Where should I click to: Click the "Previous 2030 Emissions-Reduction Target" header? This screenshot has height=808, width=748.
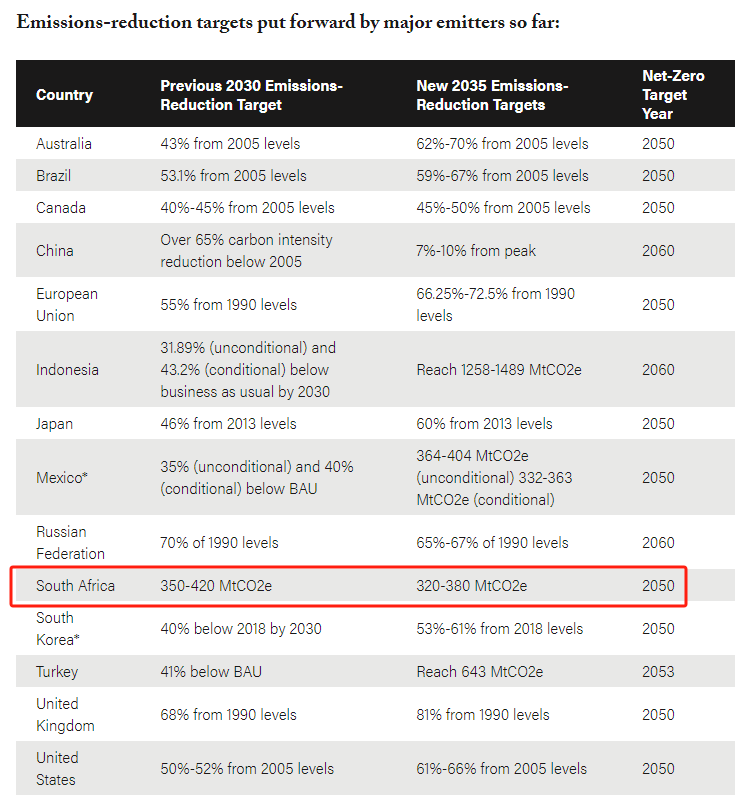251,96
